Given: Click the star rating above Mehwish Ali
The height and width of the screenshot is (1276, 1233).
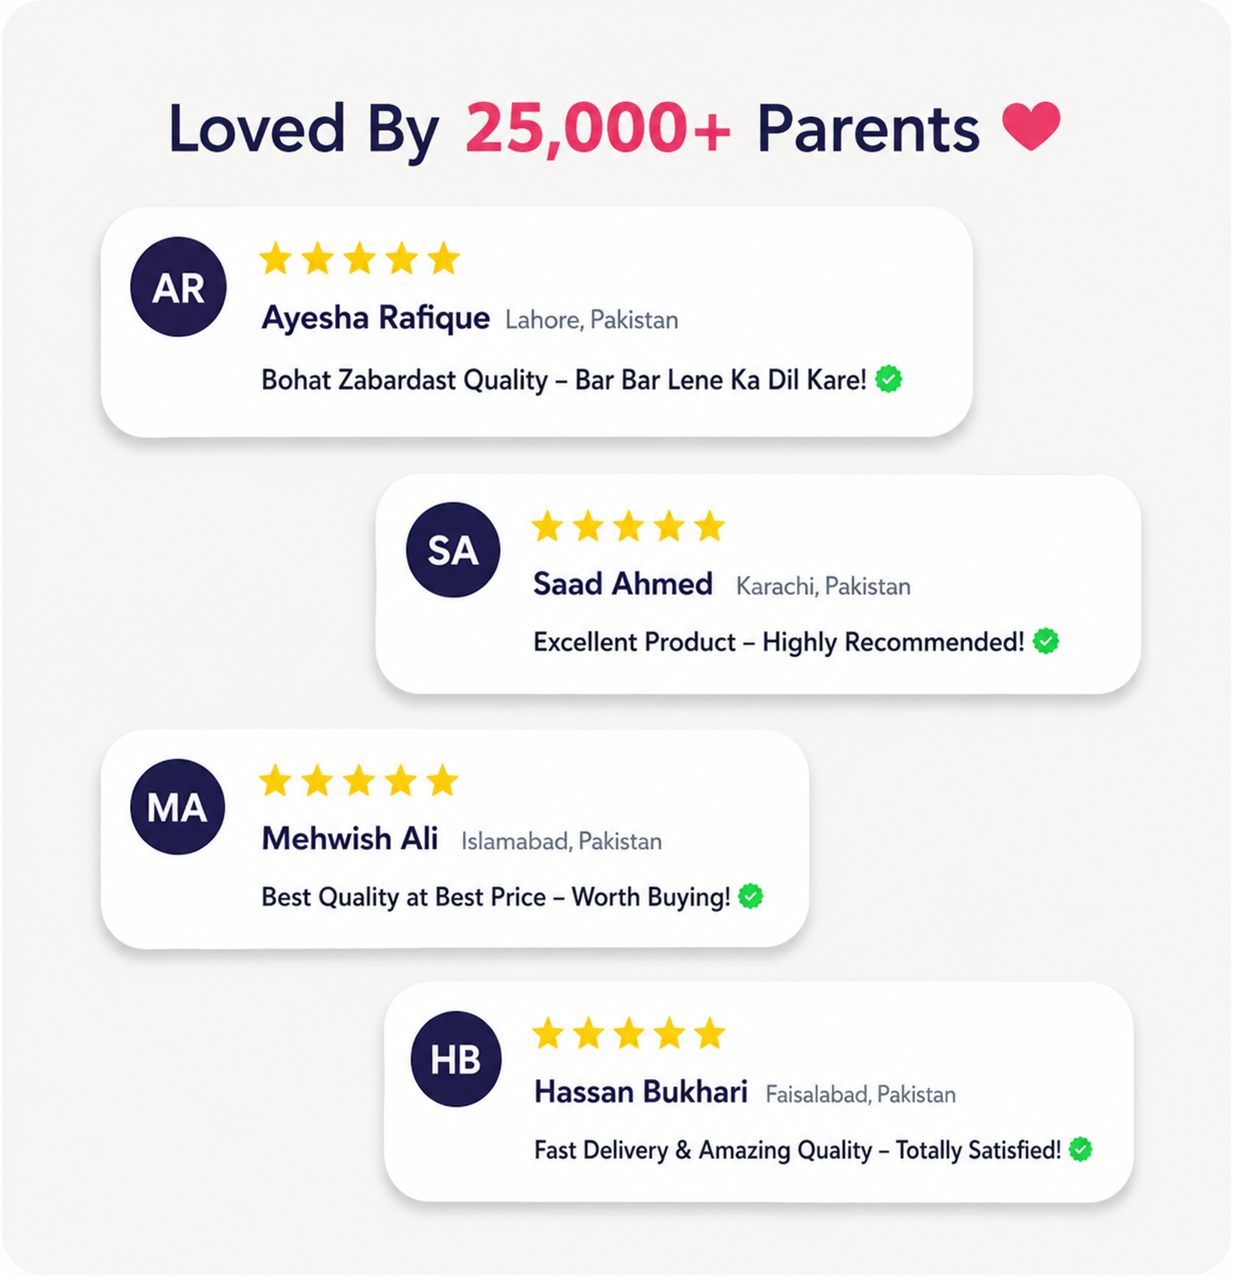Looking at the screenshot, I should [x=359, y=780].
